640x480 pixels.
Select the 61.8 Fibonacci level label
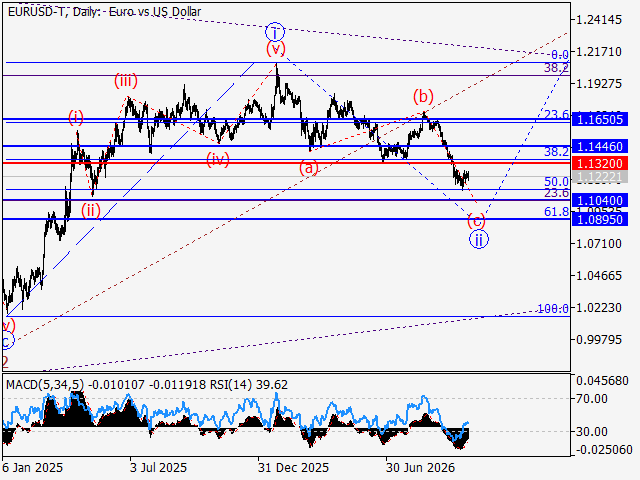pos(557,211)
